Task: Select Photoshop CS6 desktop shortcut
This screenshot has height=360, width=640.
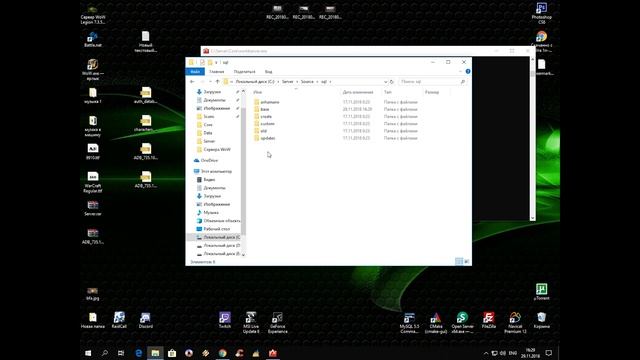Action: point(542,13)
